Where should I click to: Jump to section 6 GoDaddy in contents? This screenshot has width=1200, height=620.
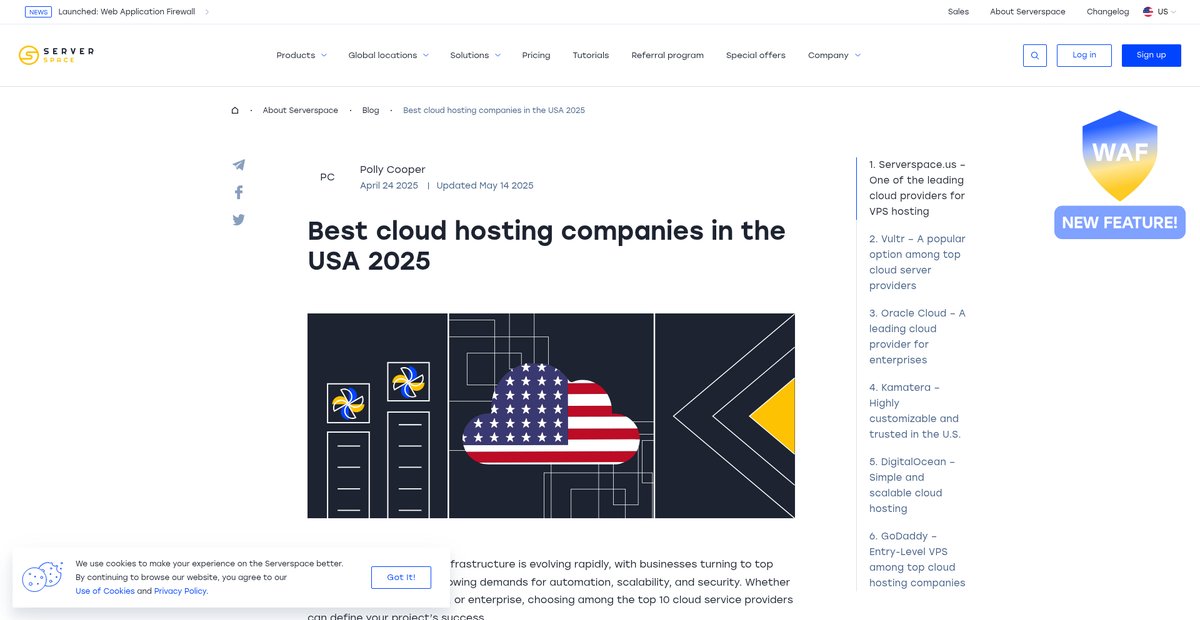pos(917,559)
